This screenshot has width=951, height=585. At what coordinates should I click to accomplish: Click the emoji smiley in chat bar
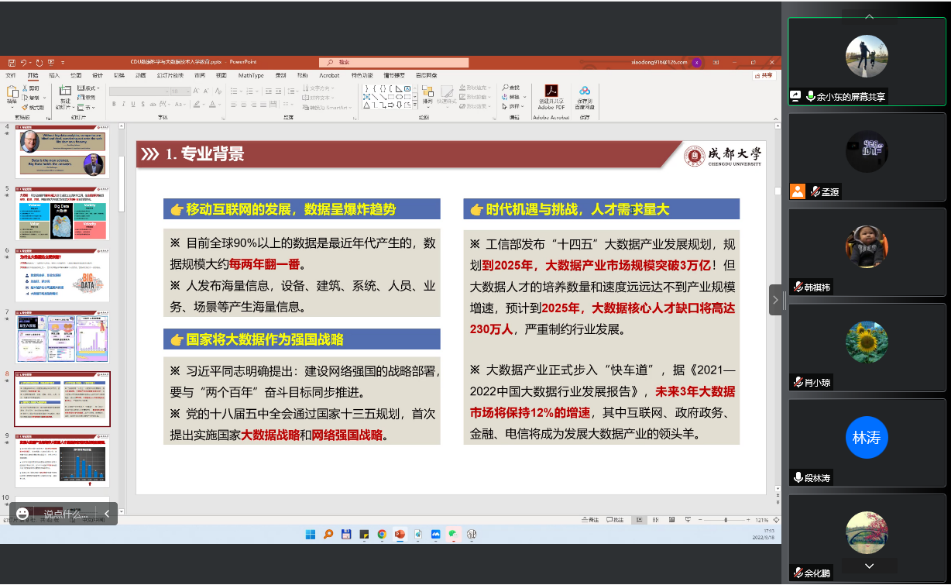click(23, 514)
